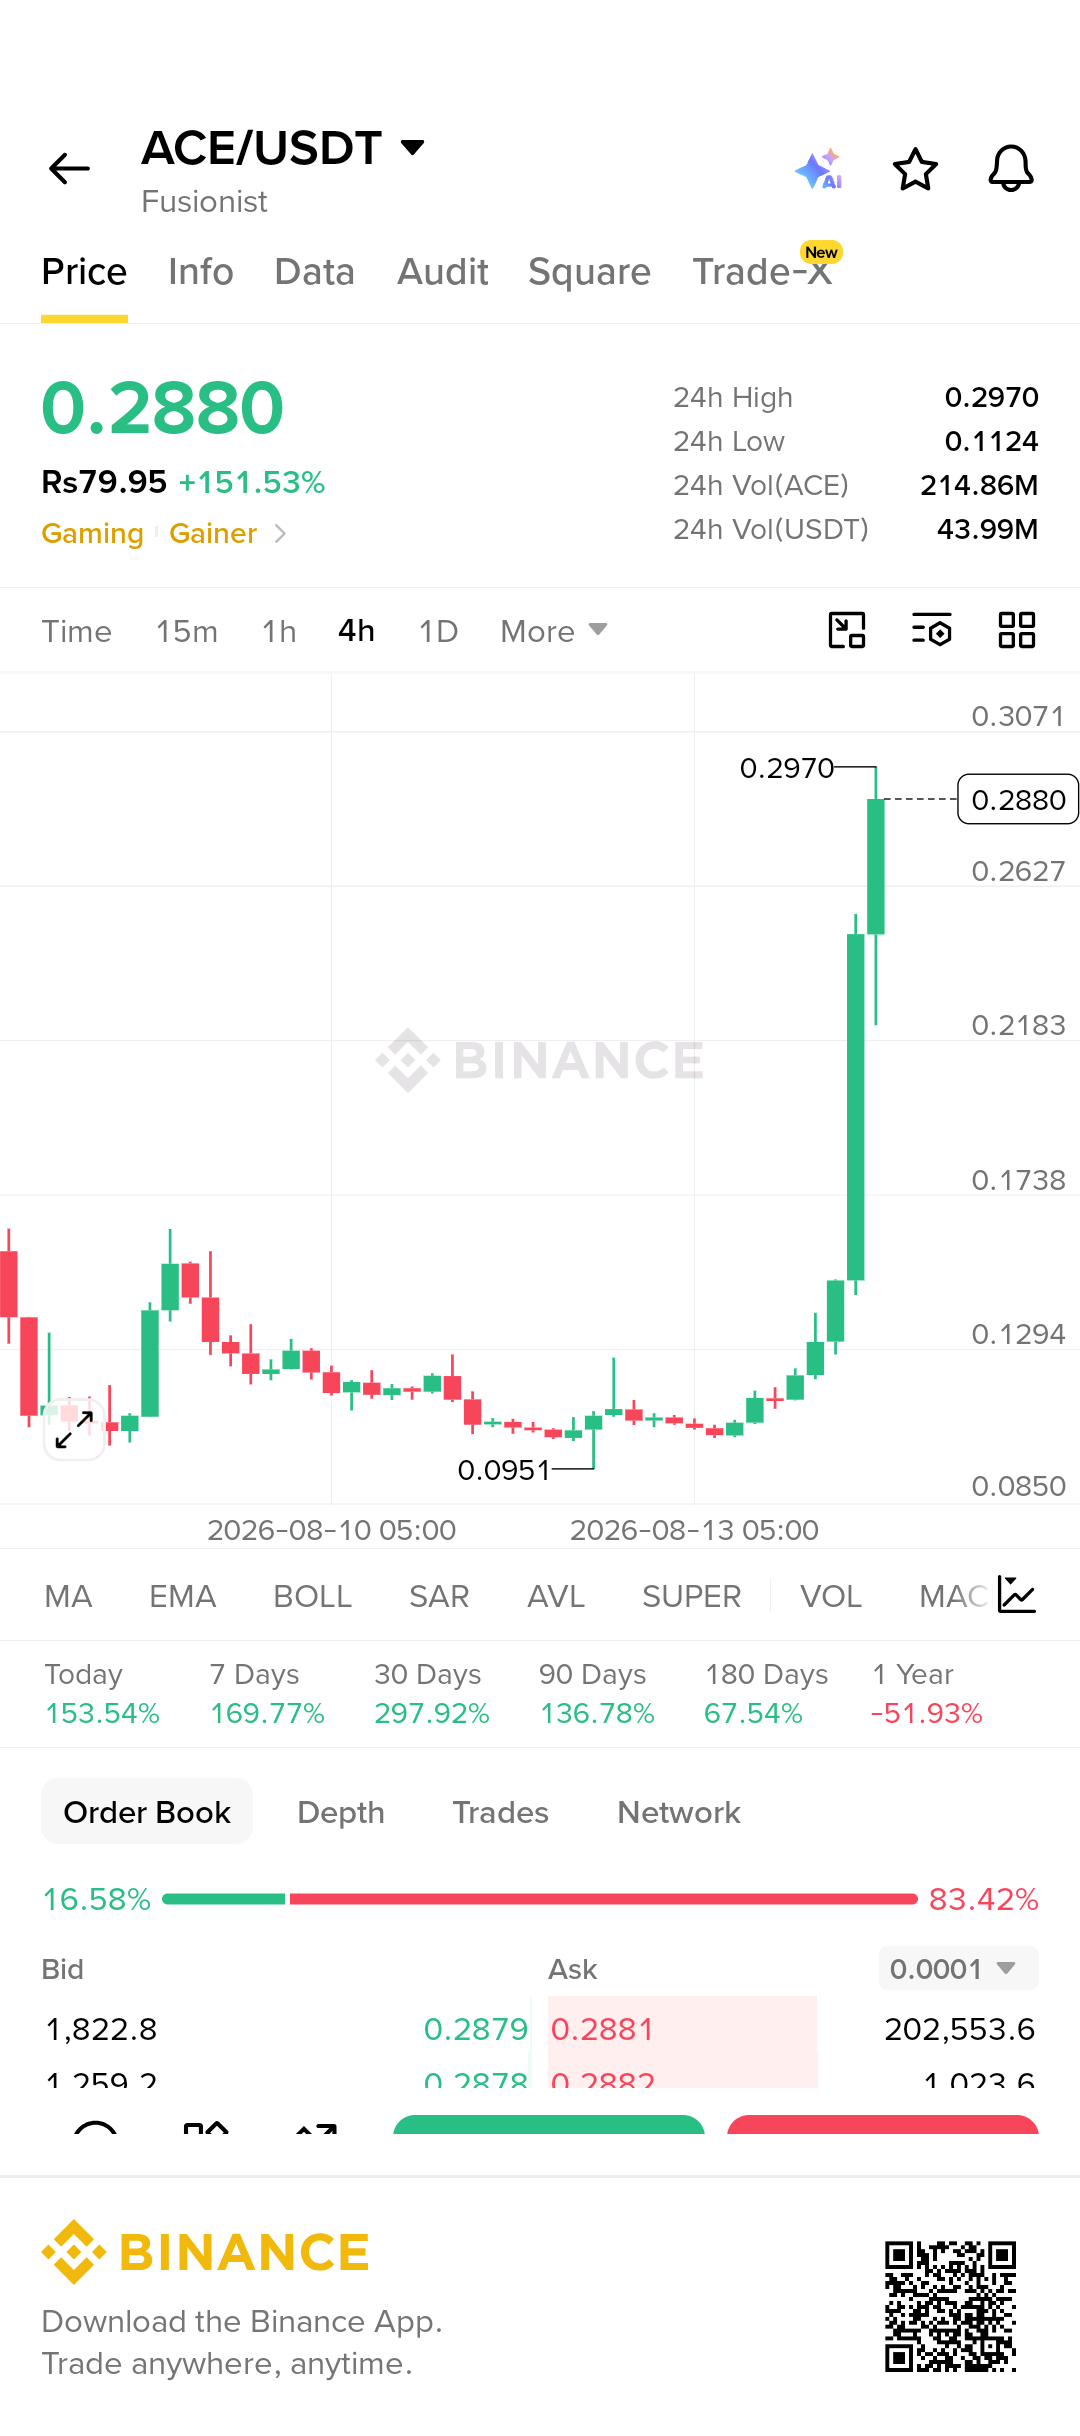The height and width of the screenshot is (2436, 1080).
Task: Open the chart drawing tools icon
Action: pos(847,631)
